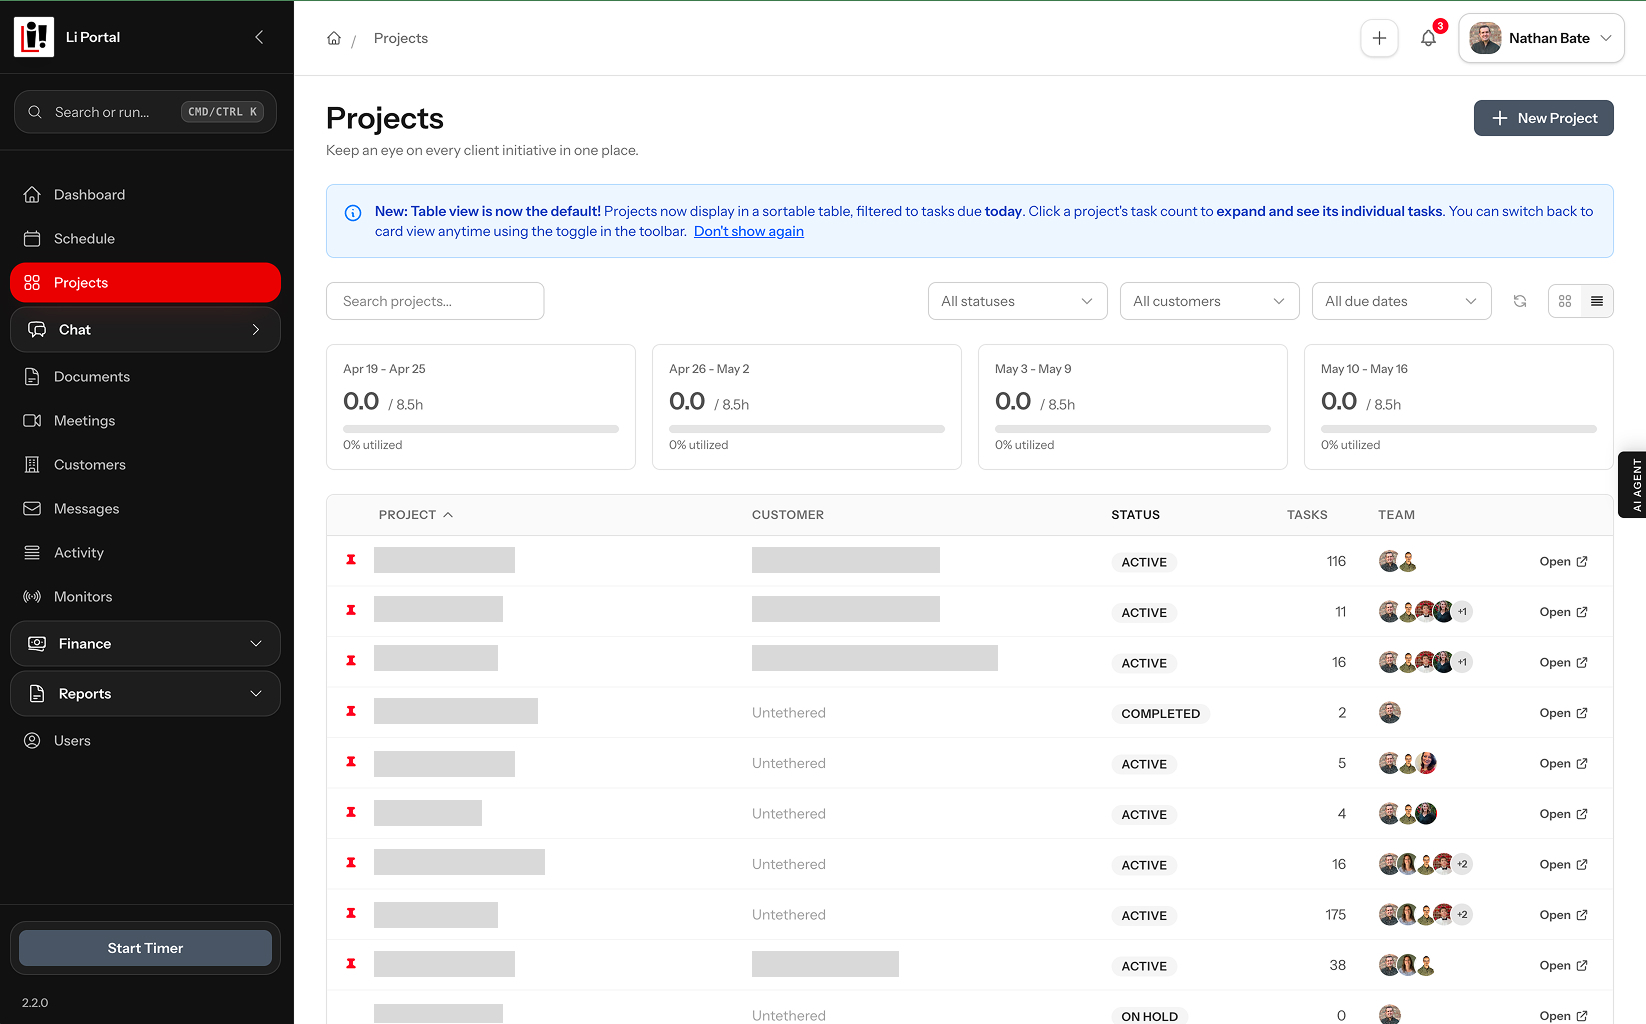Screen dimensions: 1646x1024
Task: Unpin the project with 175 tasks
Action: 351,913
